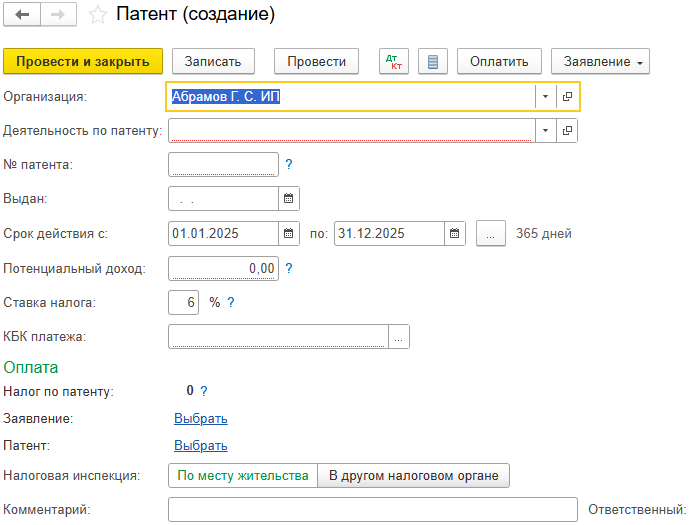Open calendar for Срок действия с date
690x525 pixels.
pyautogui.click(x=289, y=233)
